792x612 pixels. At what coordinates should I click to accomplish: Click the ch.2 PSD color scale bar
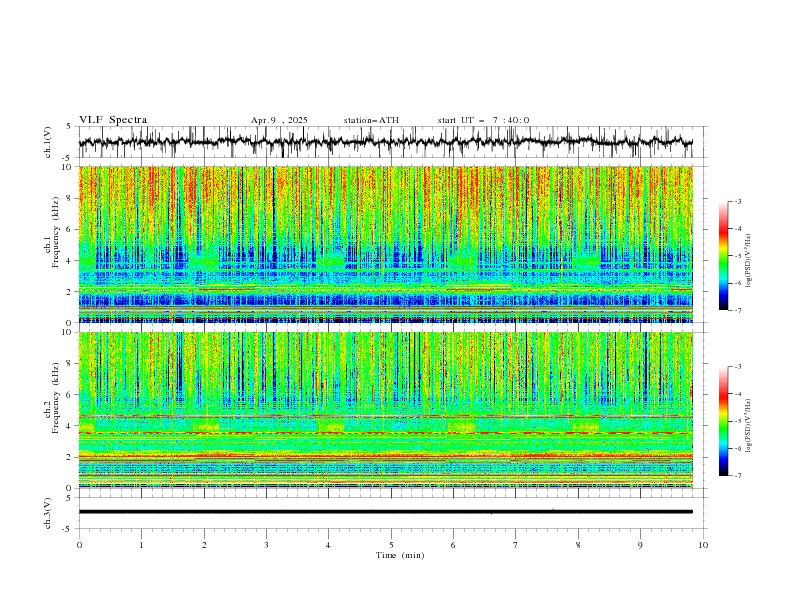pos(723,421)
